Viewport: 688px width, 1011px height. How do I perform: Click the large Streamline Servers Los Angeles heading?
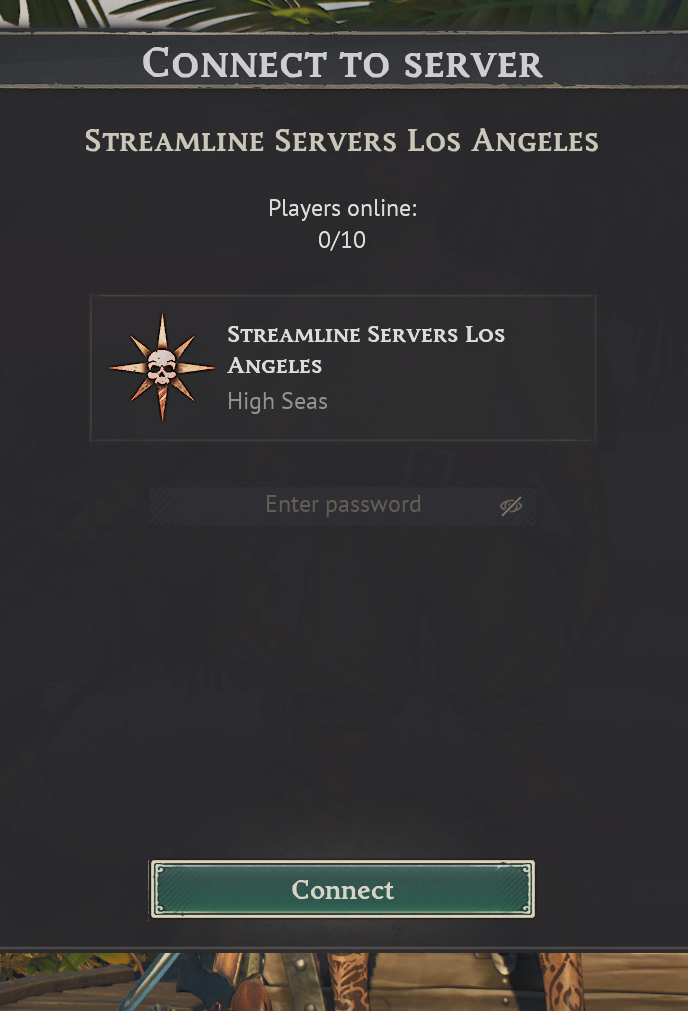tap(342, 141)
